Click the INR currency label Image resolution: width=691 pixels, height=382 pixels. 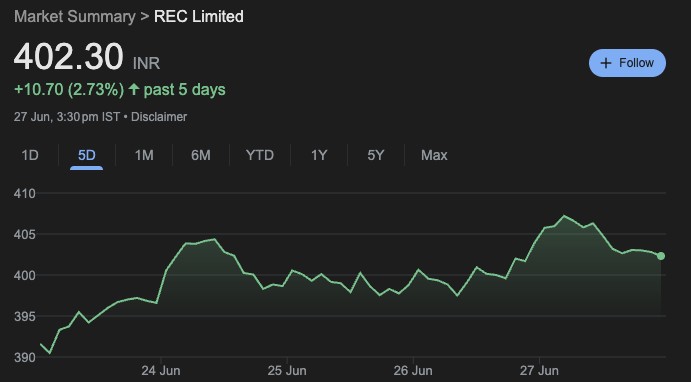pyautogui.click(x=146, y=63)
